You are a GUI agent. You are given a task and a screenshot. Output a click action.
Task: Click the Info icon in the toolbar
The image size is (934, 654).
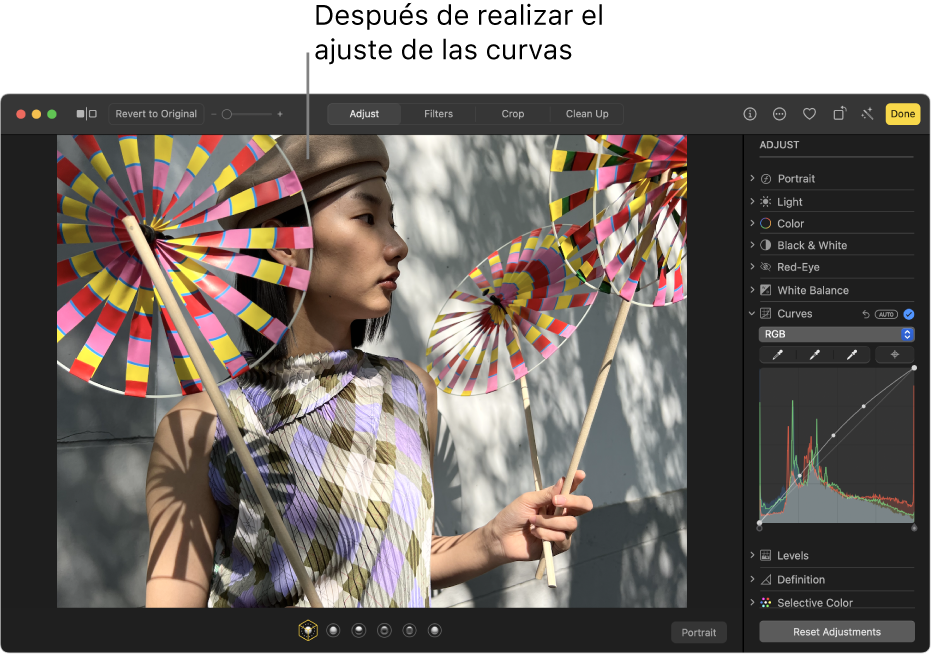click(750, 114)
